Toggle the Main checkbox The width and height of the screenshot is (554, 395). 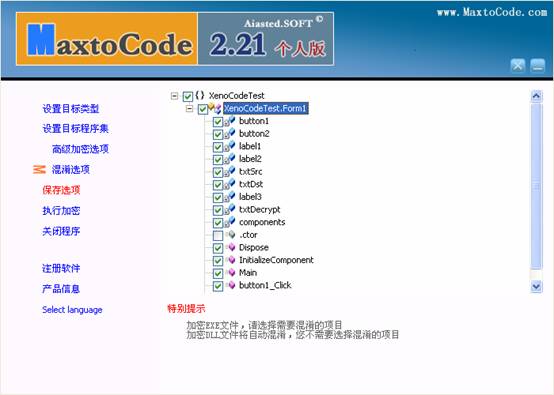[x=218, y=273]
